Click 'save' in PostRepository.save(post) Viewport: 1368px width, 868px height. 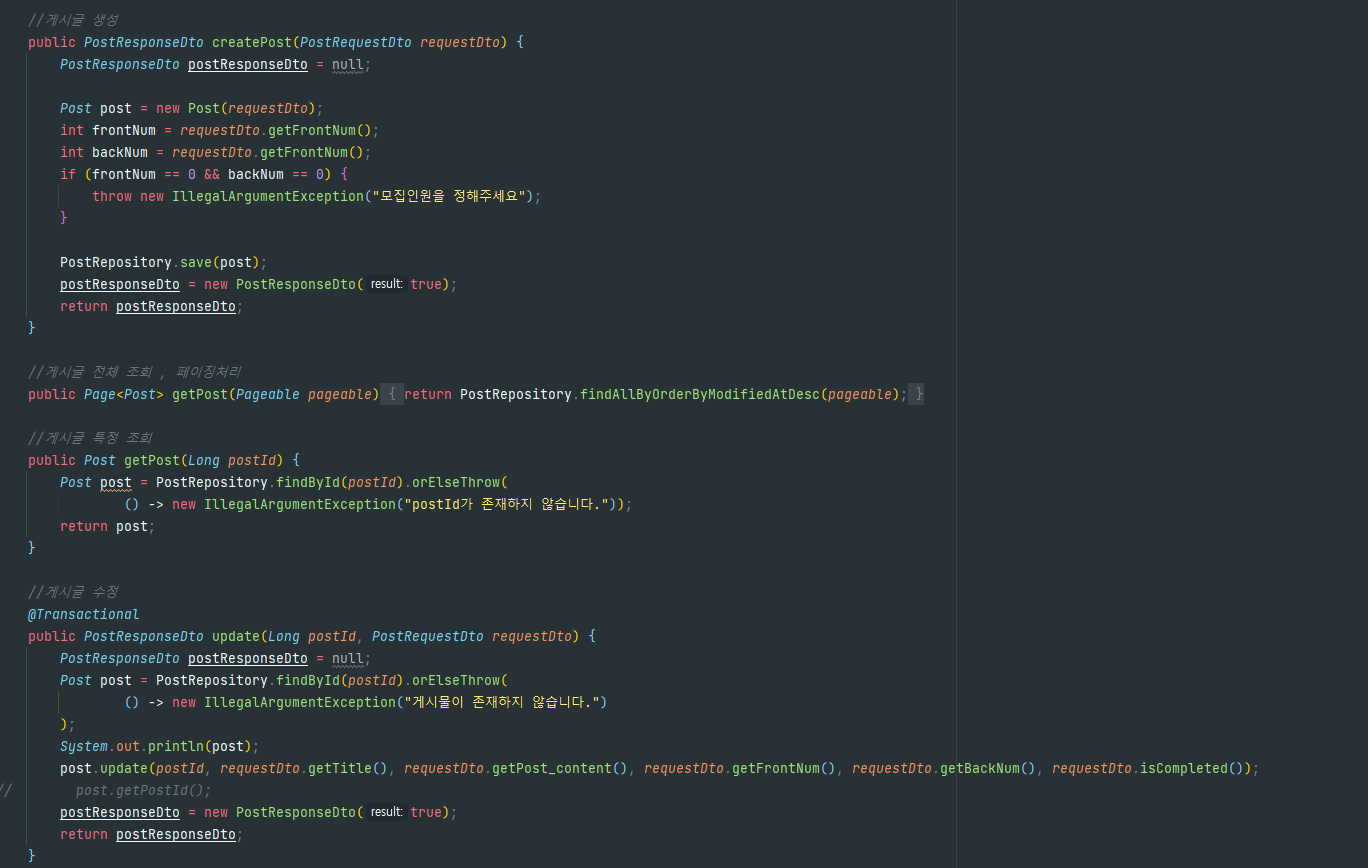click(196, 262)
